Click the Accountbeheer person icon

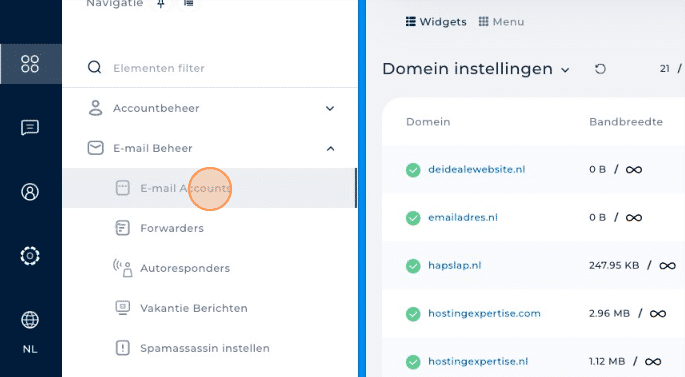pos(95,108)
